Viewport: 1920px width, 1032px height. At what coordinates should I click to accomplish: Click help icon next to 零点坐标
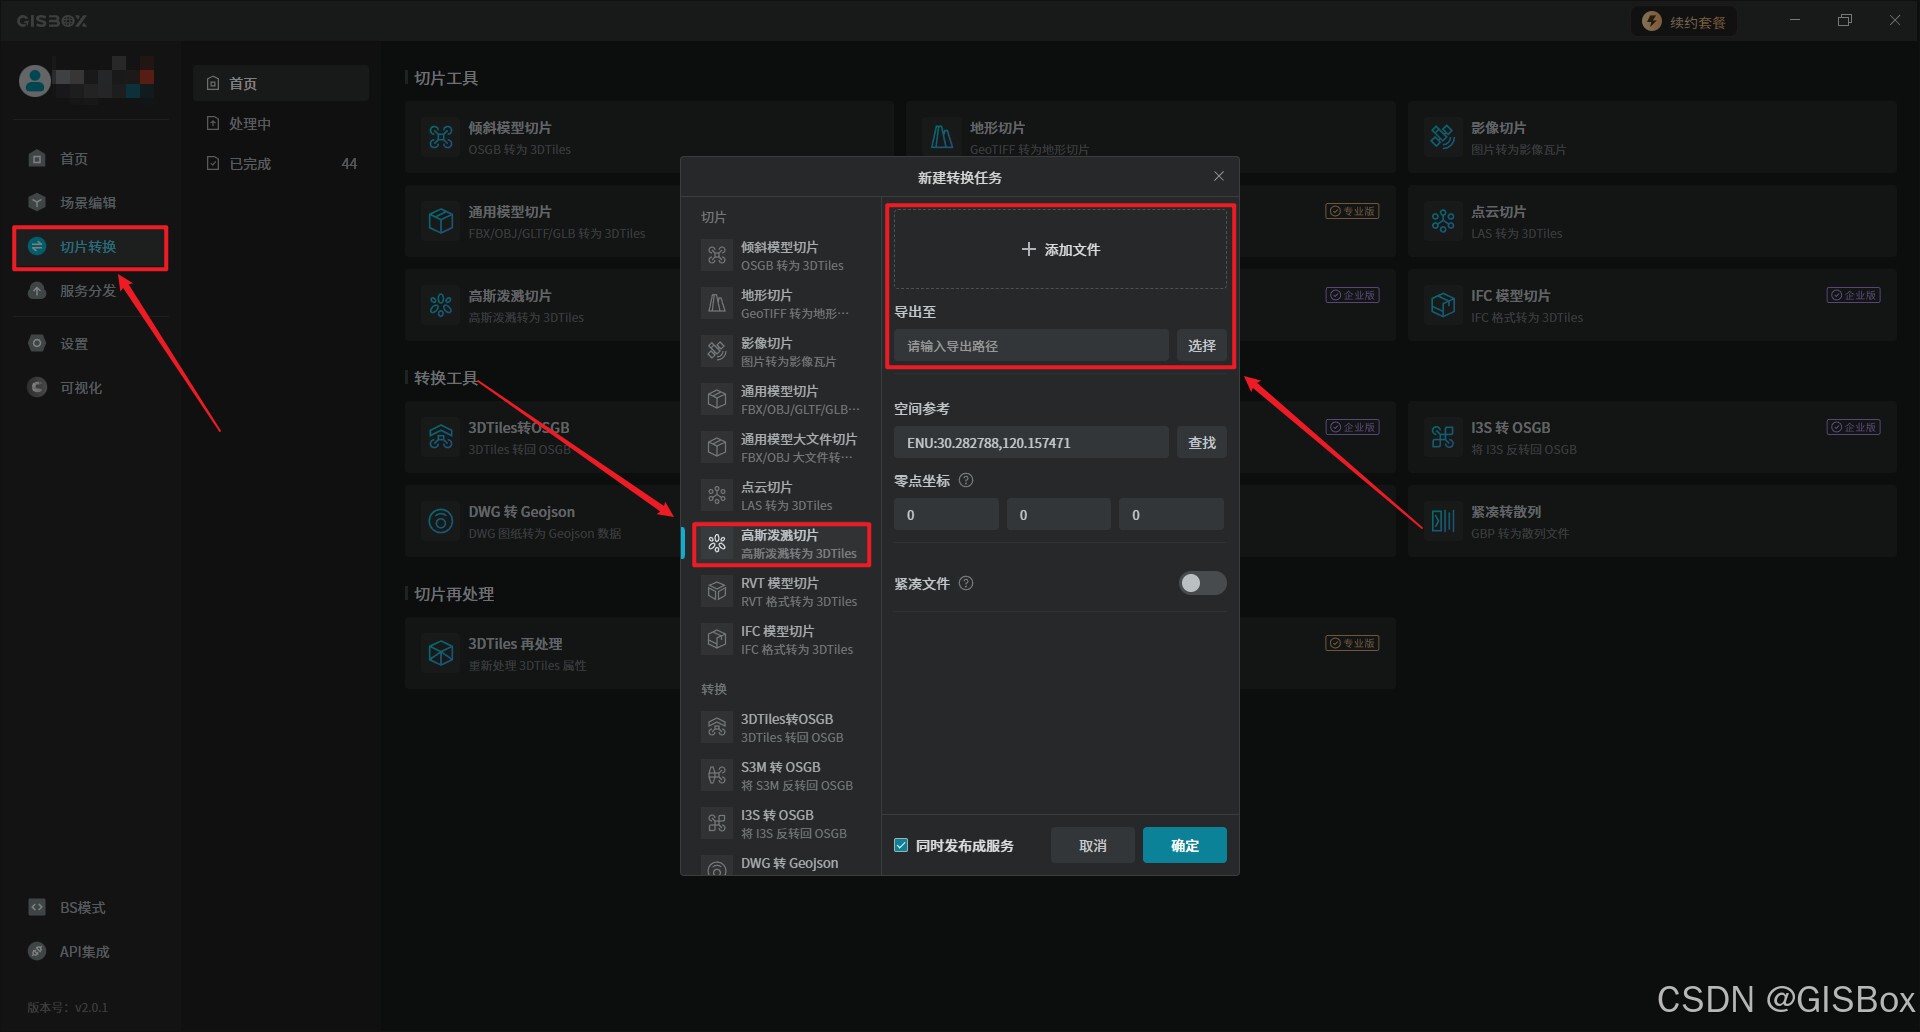click(x=966, y=480)
